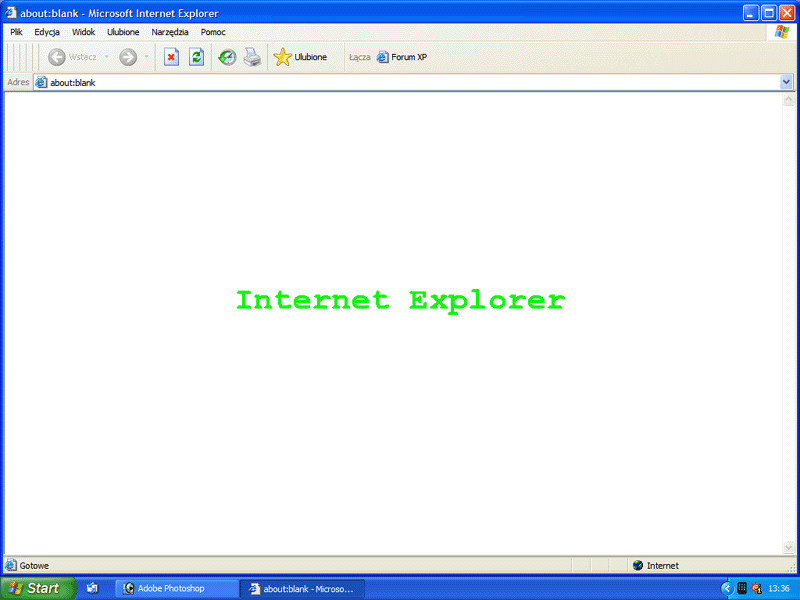Open the Narzędzia menu
This screenshot has width=800, height=600.
pos(170,32)
